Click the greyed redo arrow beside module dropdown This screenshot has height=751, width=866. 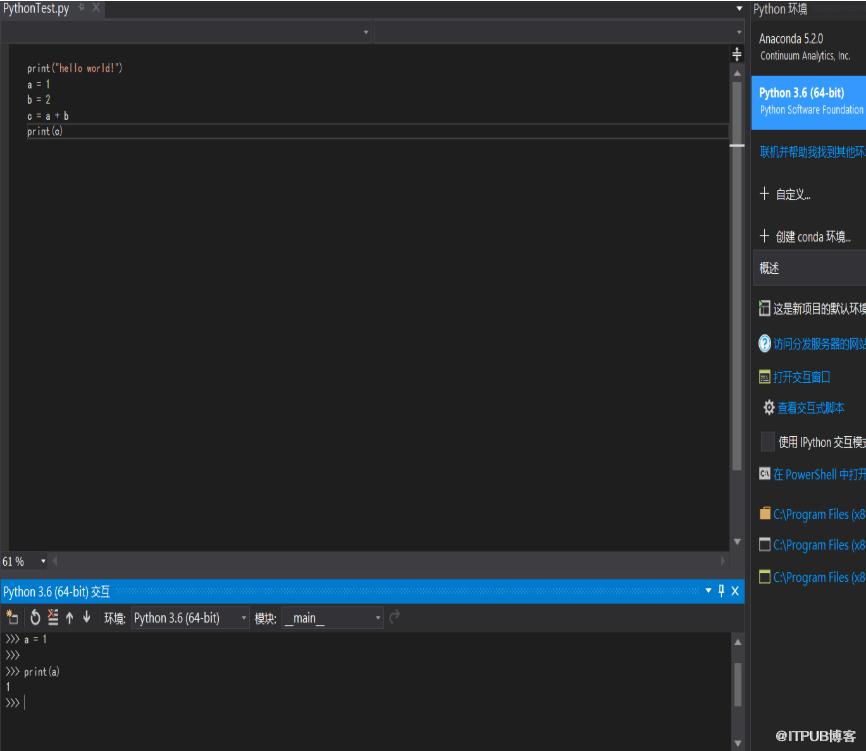(x=394, y=617)
